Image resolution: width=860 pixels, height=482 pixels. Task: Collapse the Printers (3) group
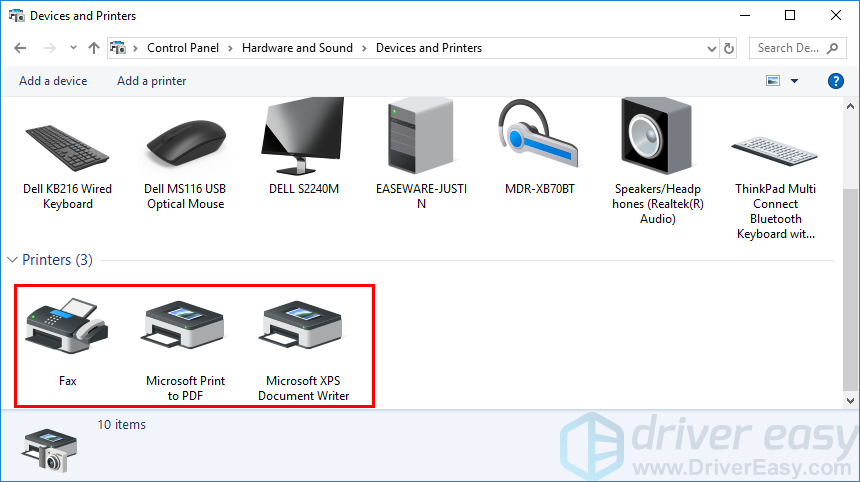[12, 260]
